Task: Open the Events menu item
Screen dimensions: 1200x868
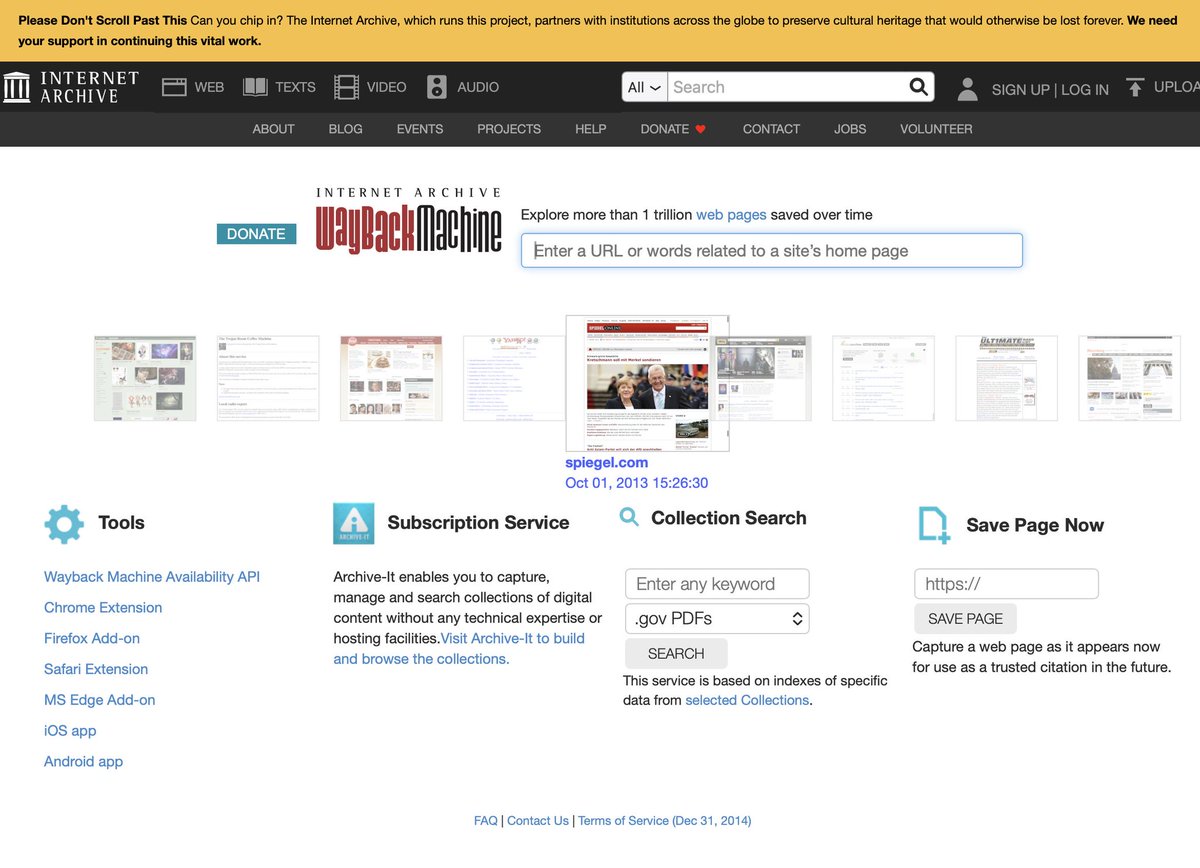Action: [420, 129]
